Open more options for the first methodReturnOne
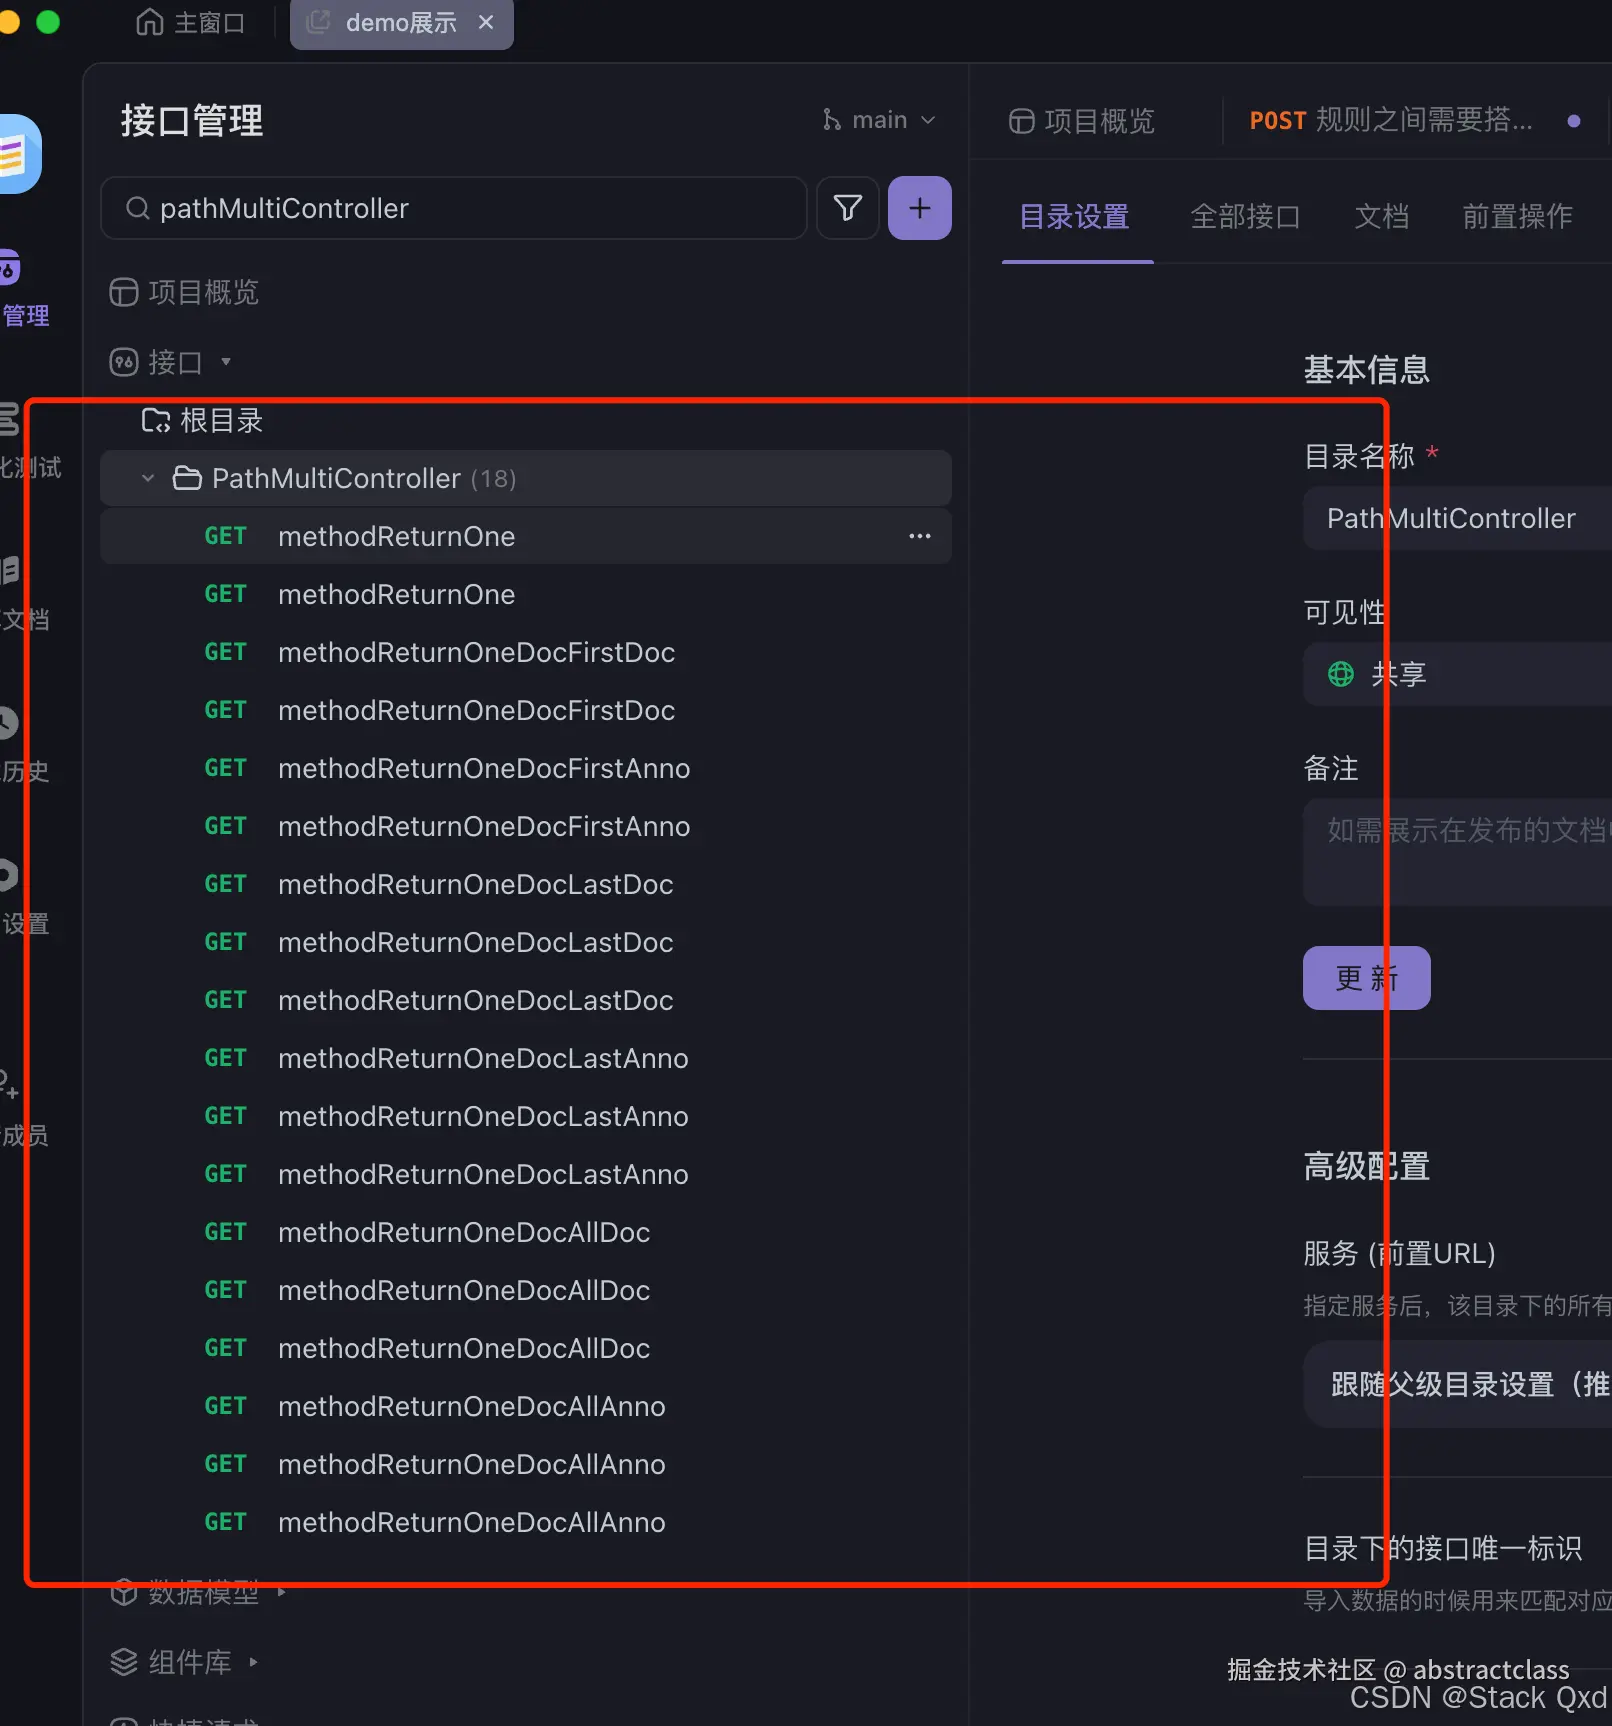Screen dimensions: 1612x1726 (x=918, y=536)
